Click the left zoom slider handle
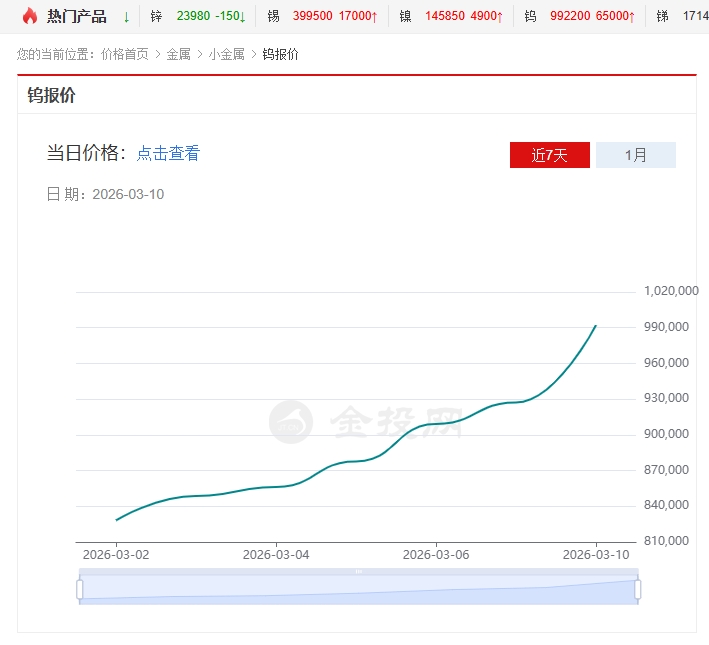 tap(80, 589)
